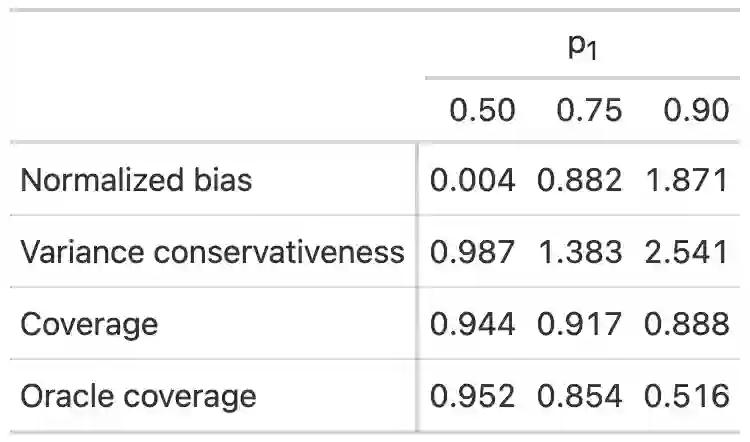
Task: Click the Normalized bias row label
Action: (x=136, y=180)
